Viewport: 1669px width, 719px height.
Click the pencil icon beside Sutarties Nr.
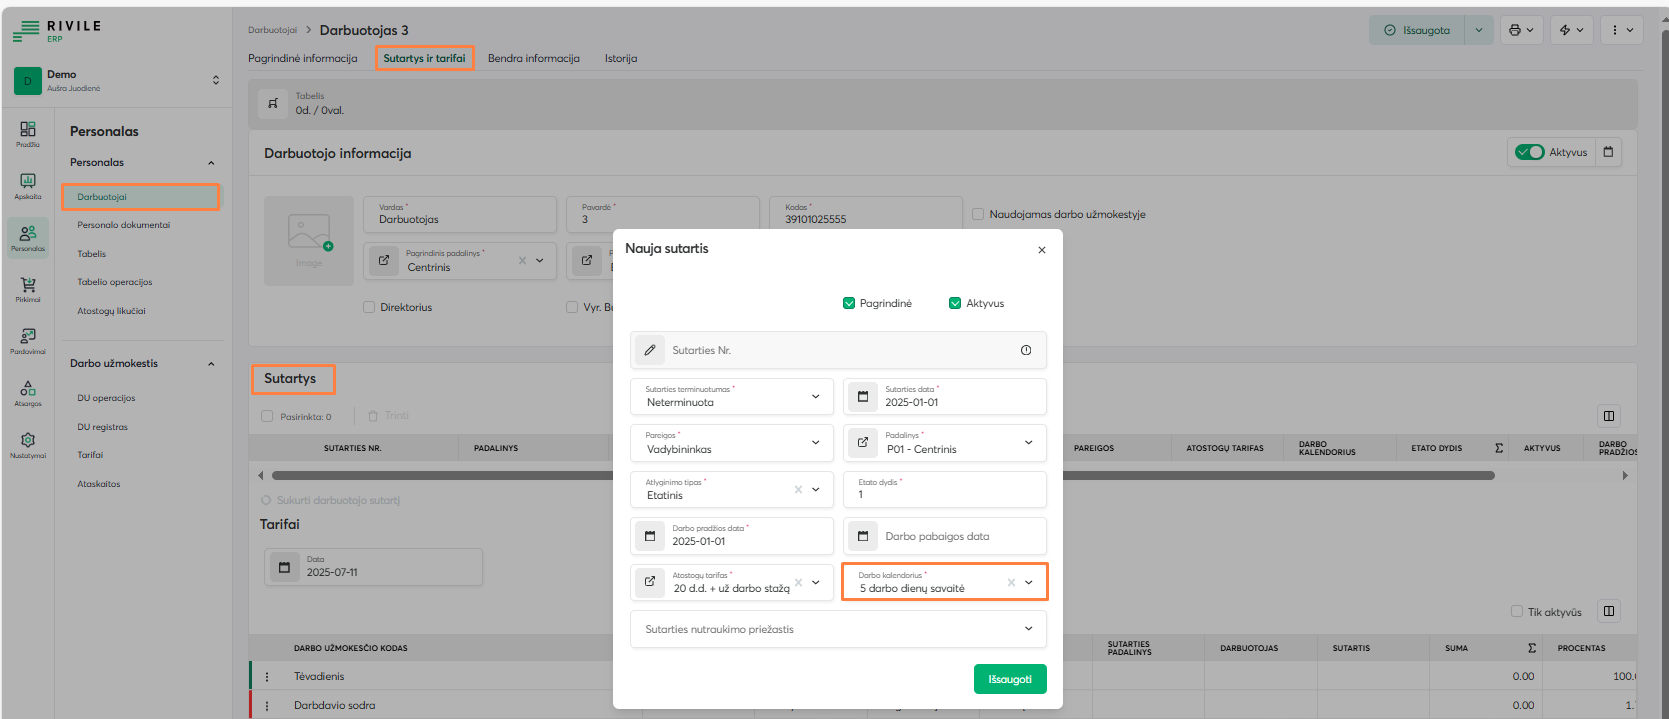(650, 350)
